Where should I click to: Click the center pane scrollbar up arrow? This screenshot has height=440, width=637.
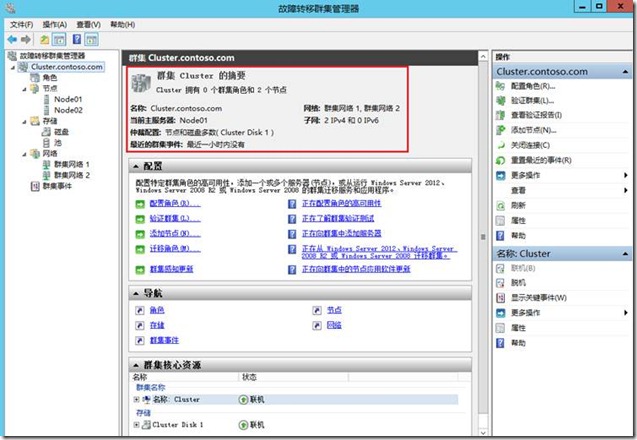[483, 56]
